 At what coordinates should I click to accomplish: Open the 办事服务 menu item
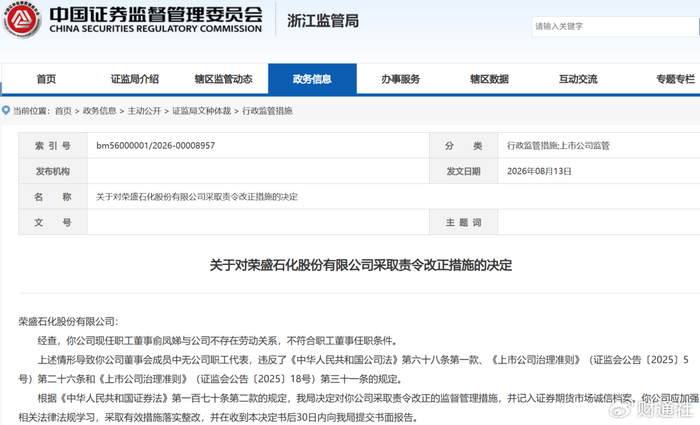pos(400,79)
